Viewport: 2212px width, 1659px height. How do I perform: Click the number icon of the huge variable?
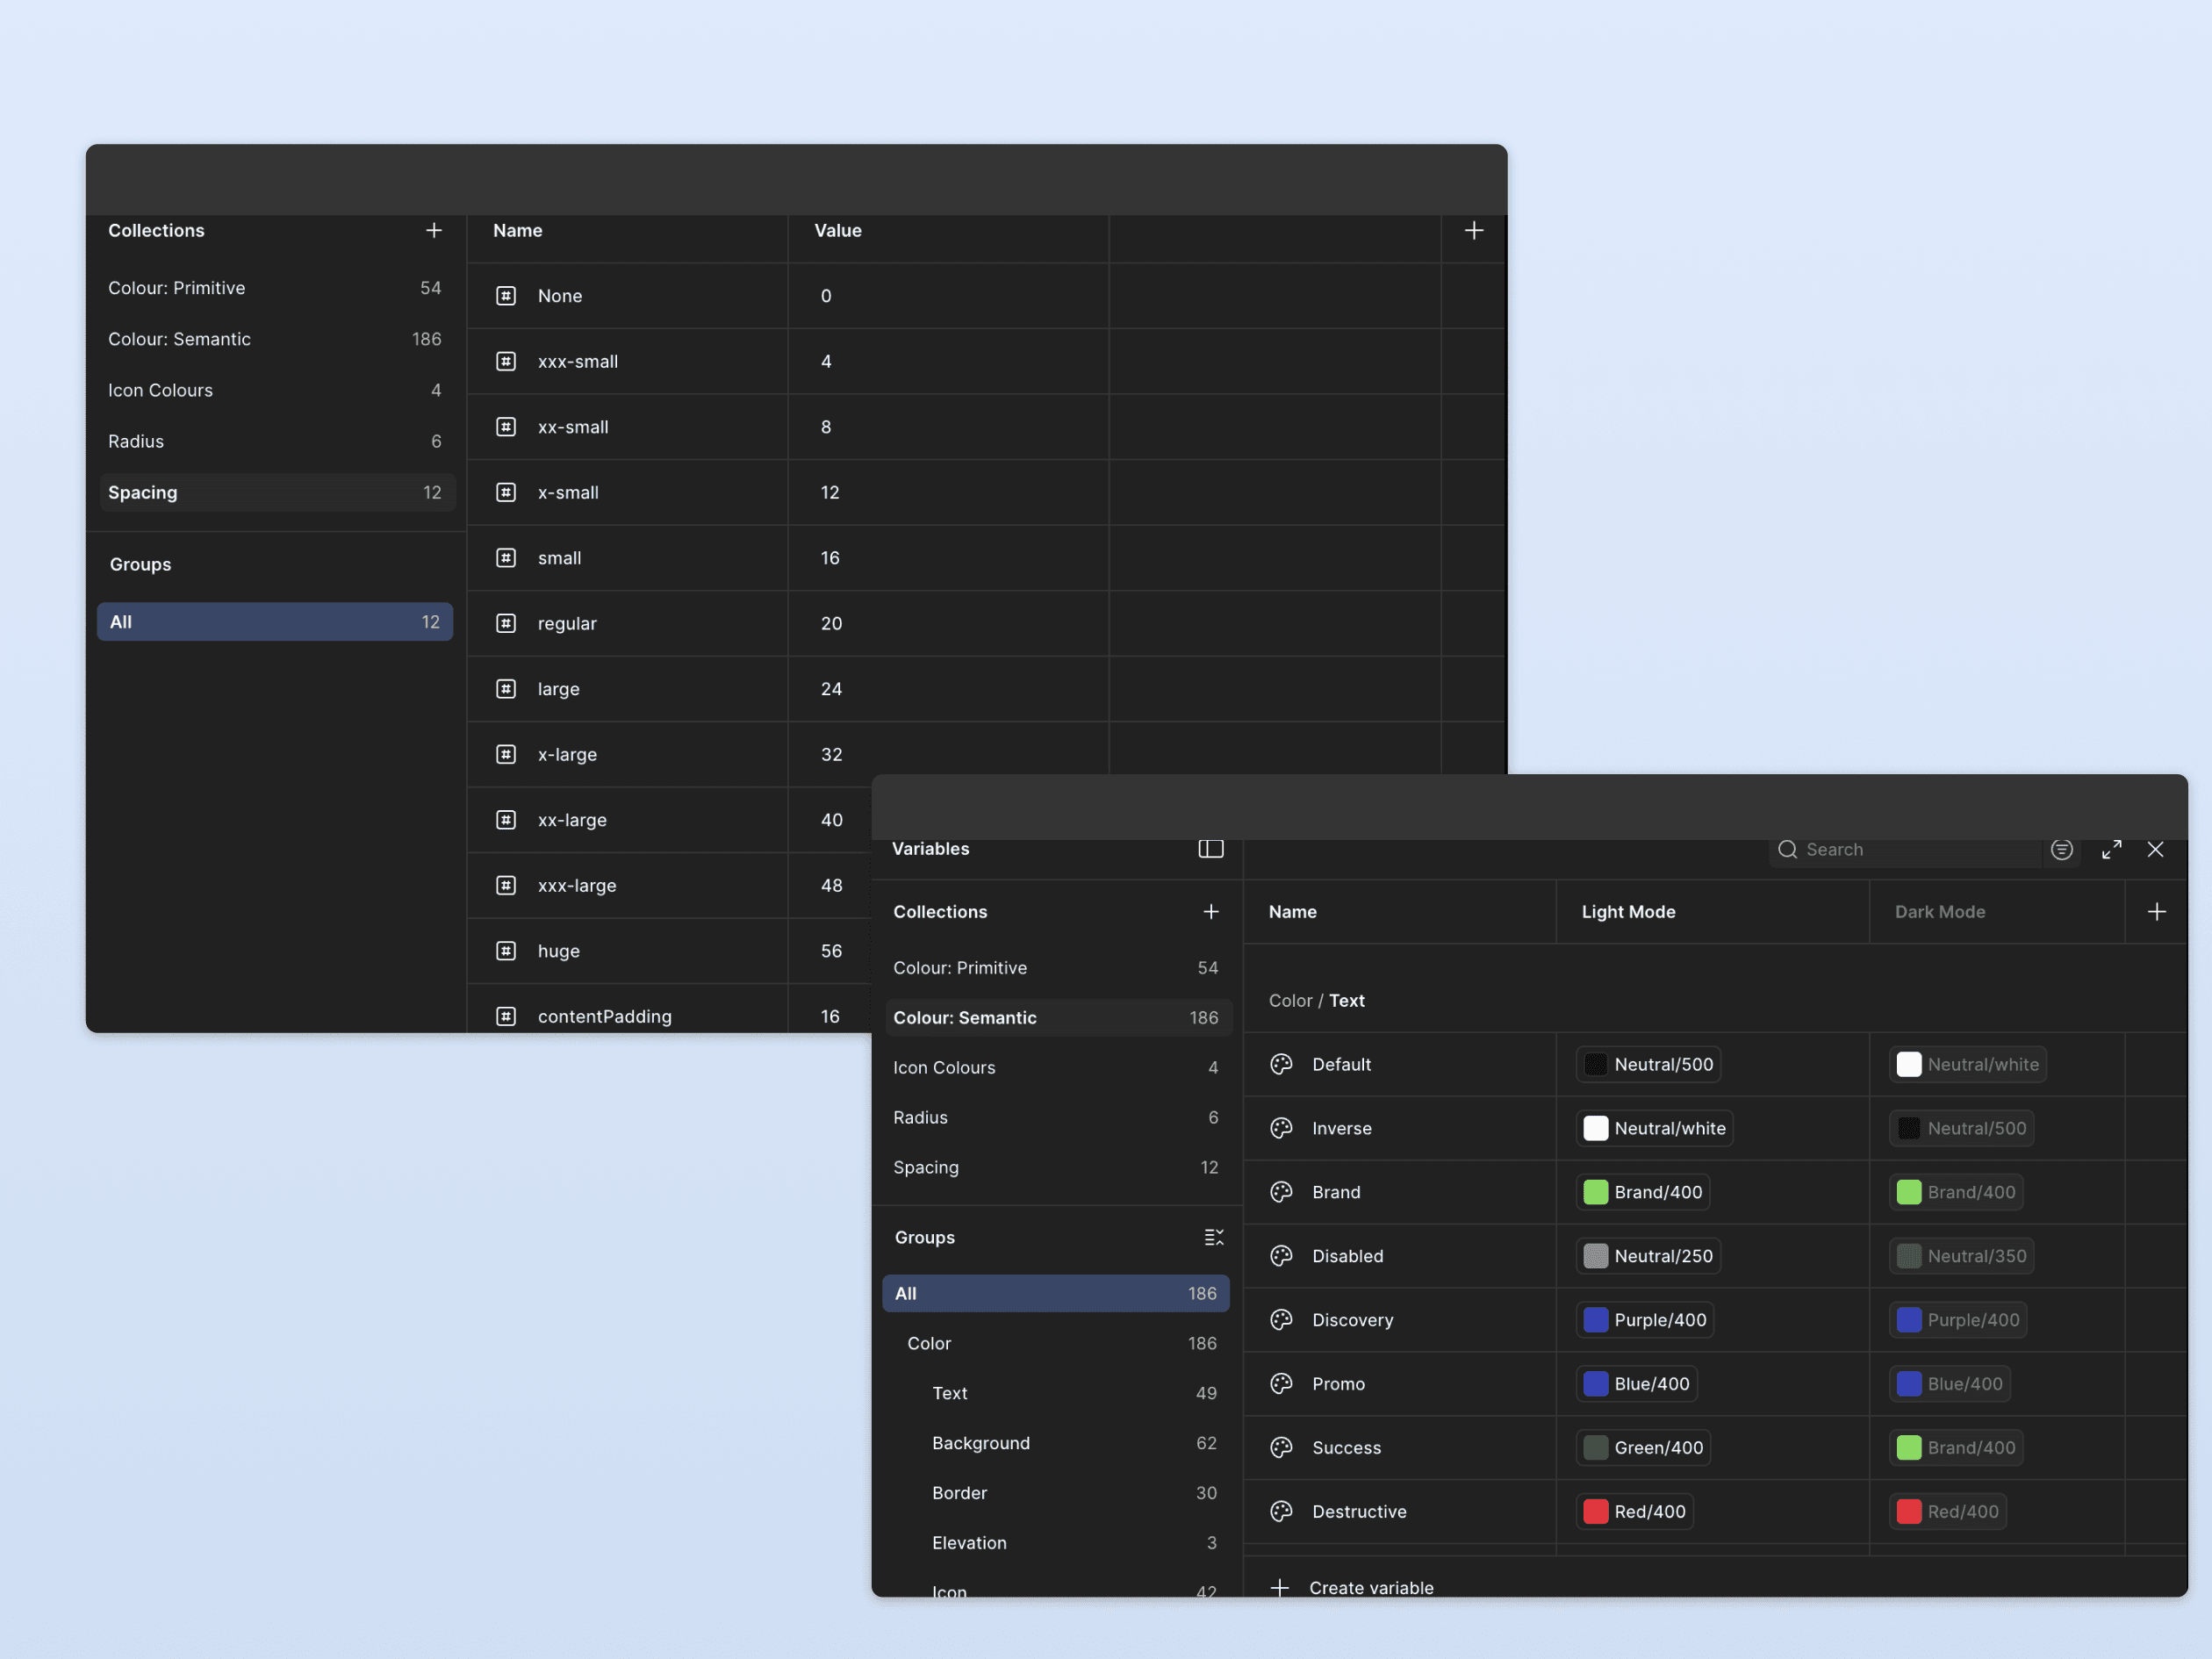(x=506, y=950)
